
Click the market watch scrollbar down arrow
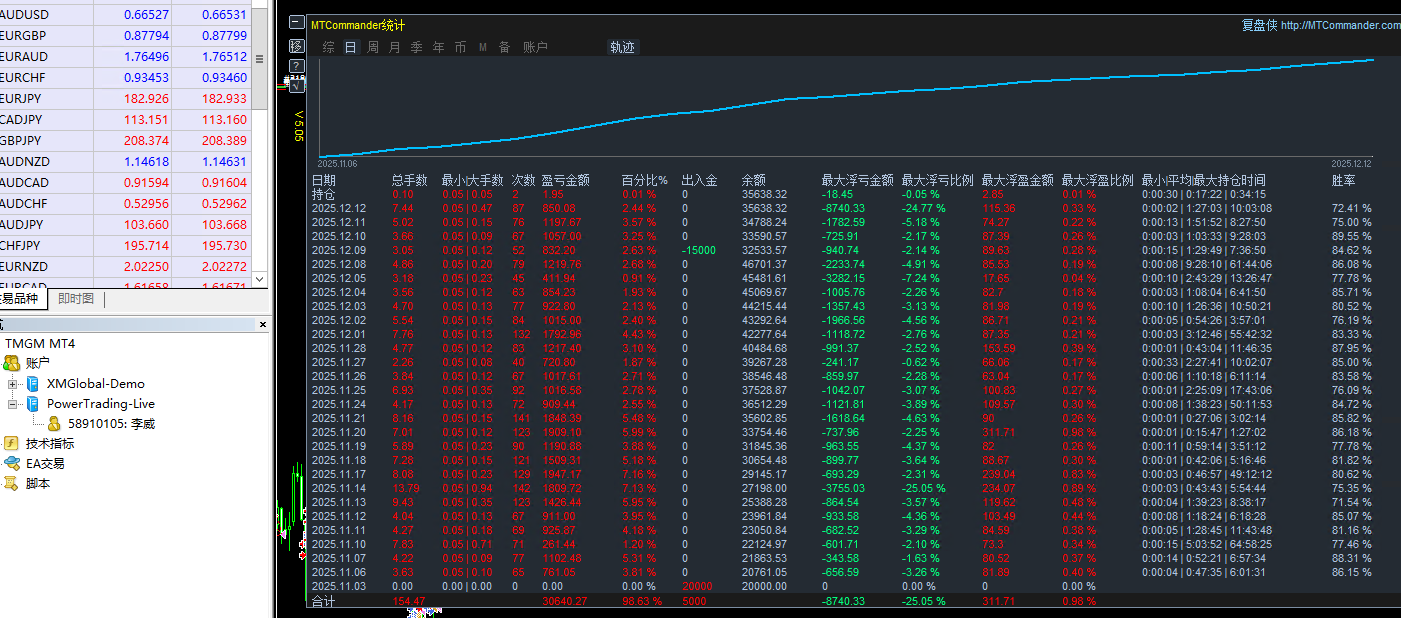point(260,279)
